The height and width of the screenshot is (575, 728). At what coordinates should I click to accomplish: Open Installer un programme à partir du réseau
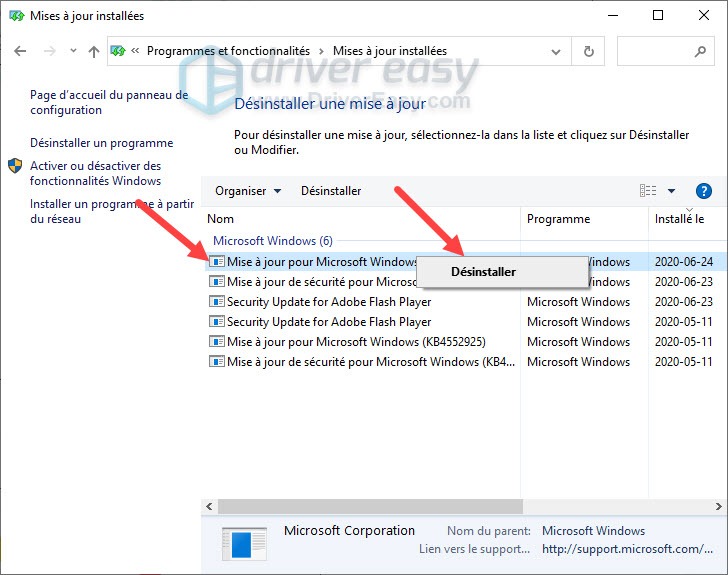tap(112, 211)
